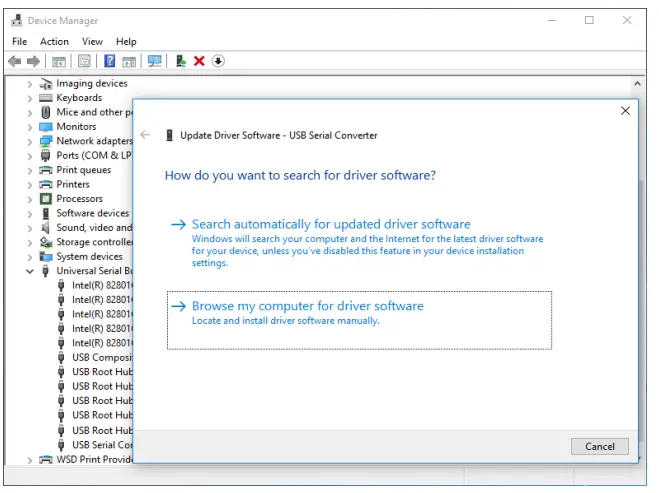Click the Disable device down-arrow toolbar icon
Screen dimensions: 659x493
tap(218, 61)
